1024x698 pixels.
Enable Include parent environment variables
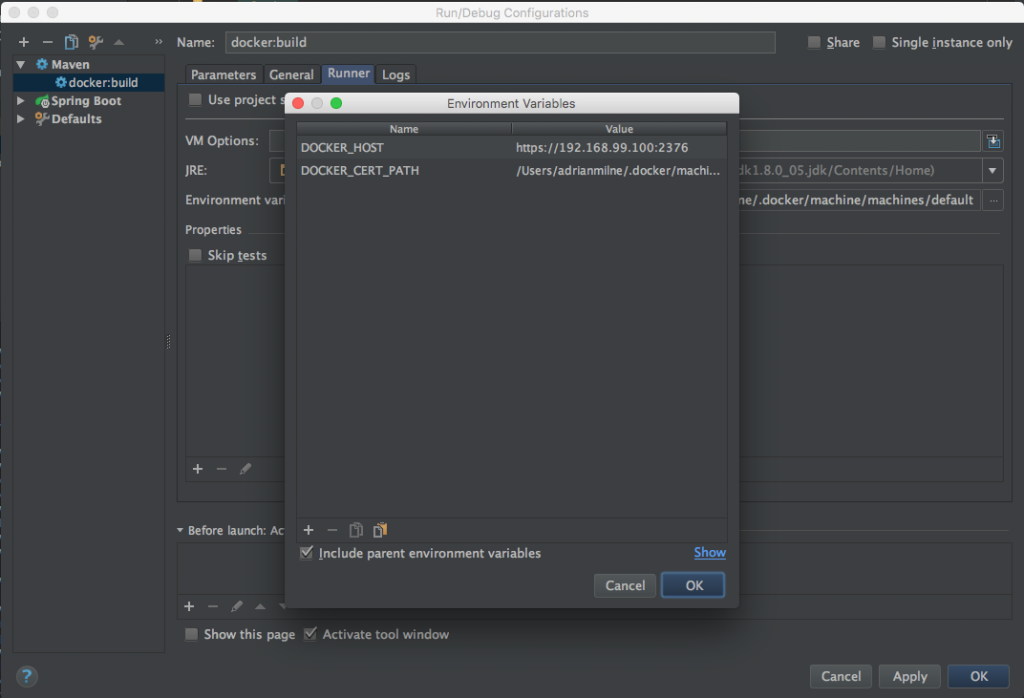pos(306,553)
